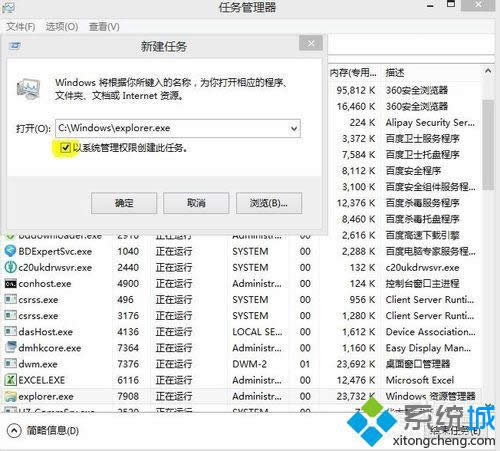Click PID 1040 cell
500x451 pixels.
click(128, 251)
